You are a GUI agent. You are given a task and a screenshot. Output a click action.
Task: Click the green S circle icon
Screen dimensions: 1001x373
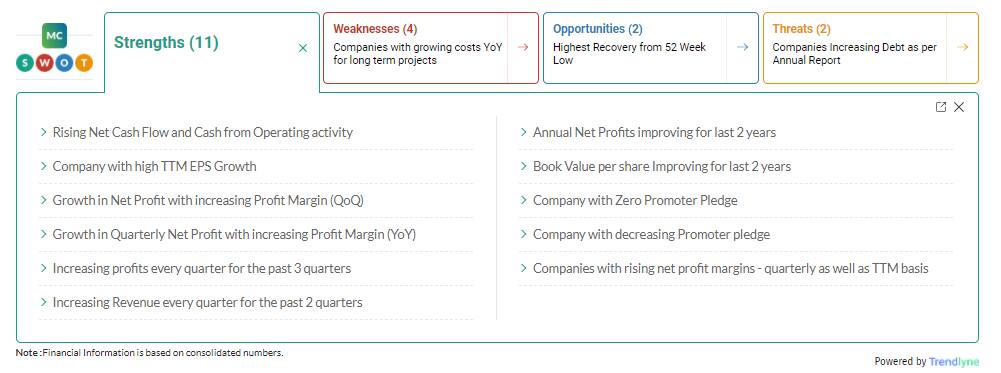tap(25, 63)
